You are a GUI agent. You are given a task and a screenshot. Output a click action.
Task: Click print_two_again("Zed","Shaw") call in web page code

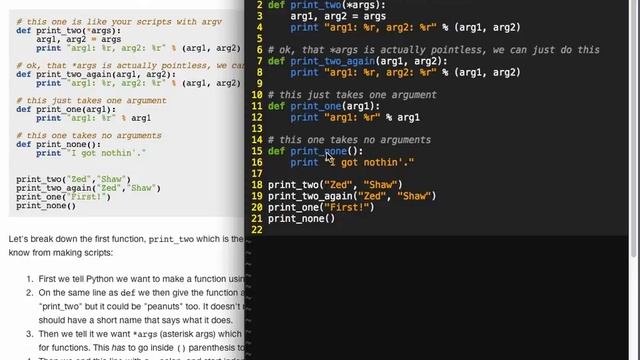pyautogui.click(x=89, y=188)
